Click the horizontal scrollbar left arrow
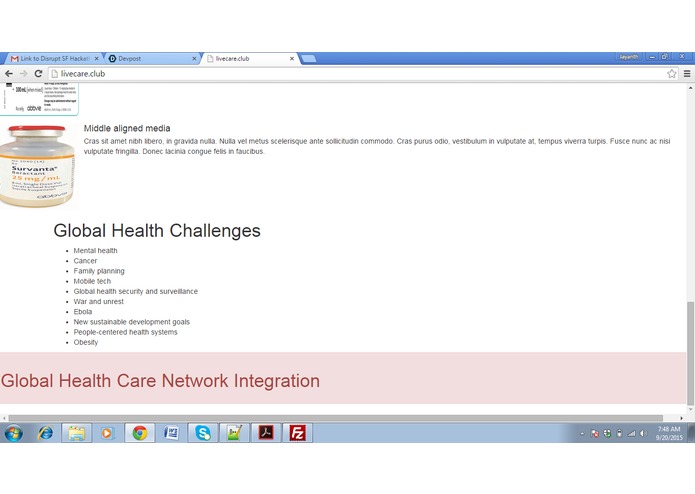 point(4,418)
